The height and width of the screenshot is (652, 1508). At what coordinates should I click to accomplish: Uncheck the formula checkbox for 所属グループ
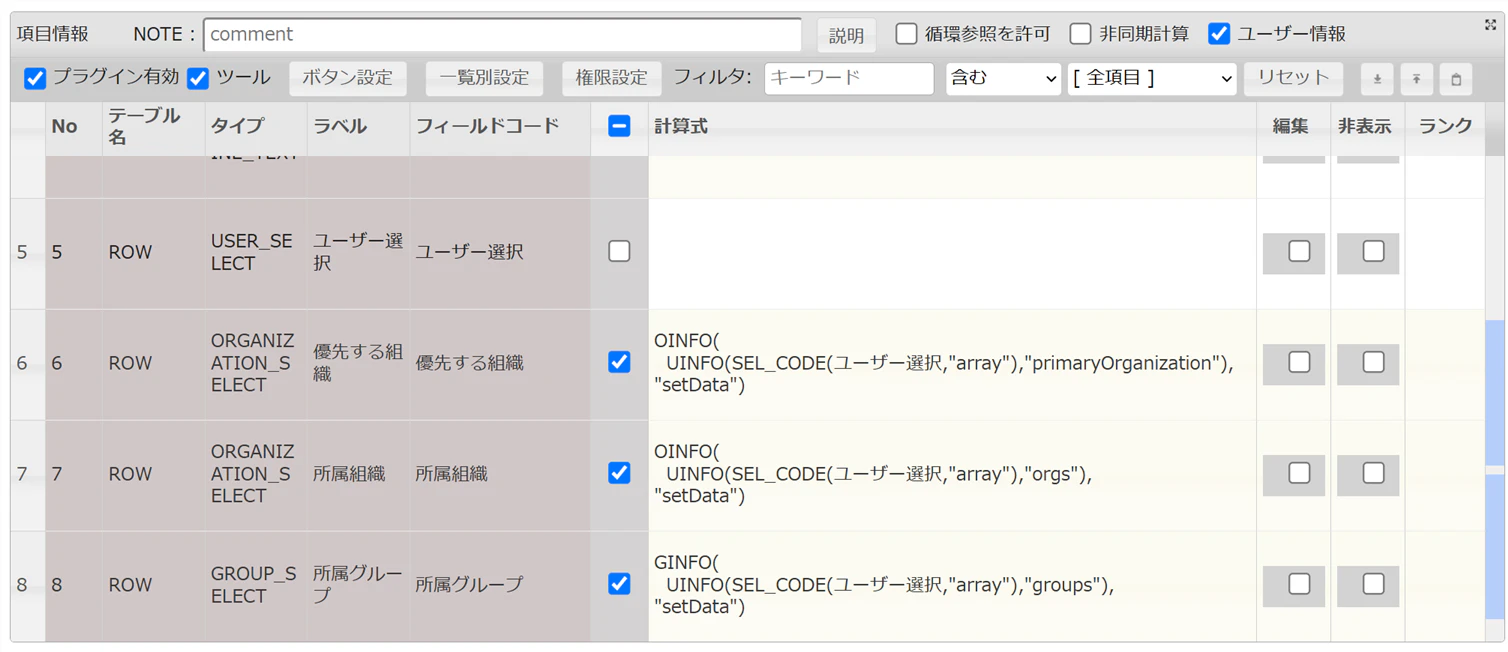pos(619,584)
